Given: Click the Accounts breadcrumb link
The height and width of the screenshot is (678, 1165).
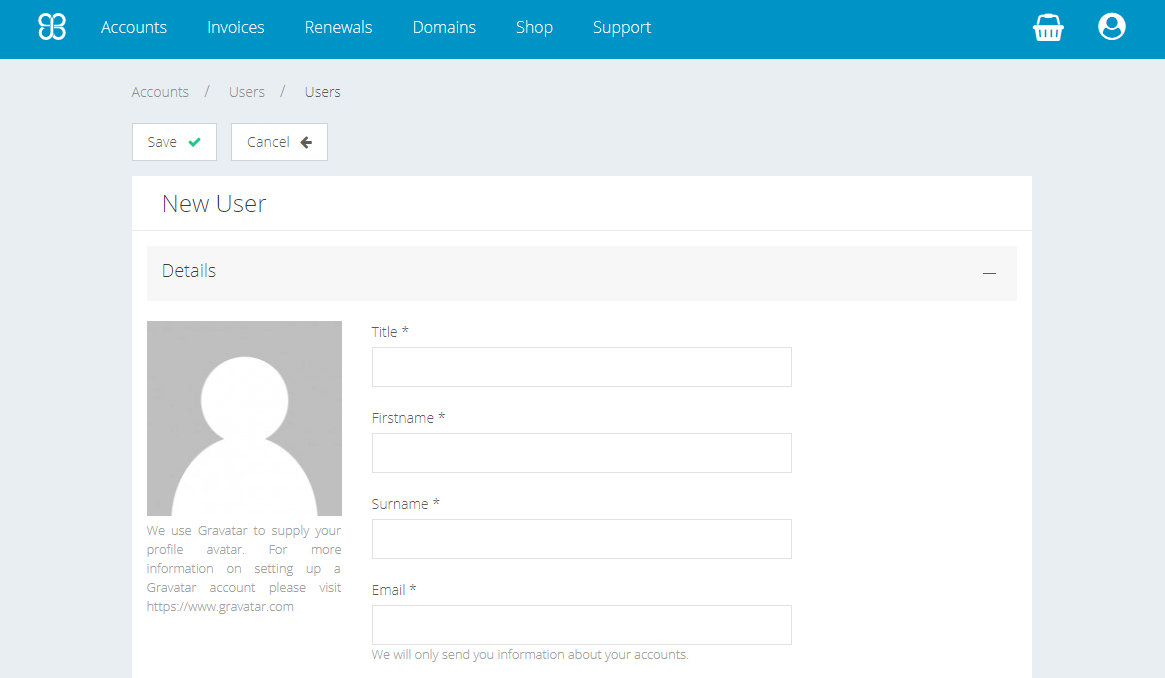Looking at the screenshot, I should pyautogui.click(x=160, y=92).
